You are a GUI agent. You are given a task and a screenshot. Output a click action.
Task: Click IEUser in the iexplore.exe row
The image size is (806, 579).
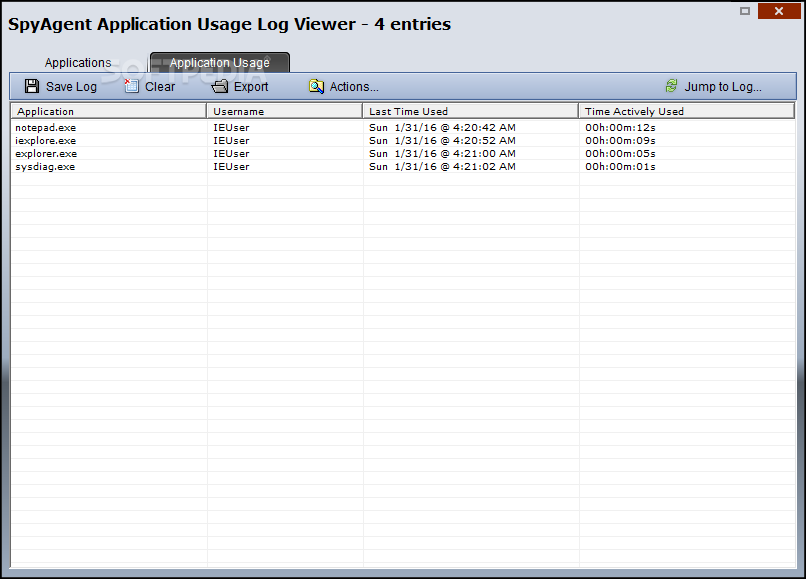click(x=231, y=140)
